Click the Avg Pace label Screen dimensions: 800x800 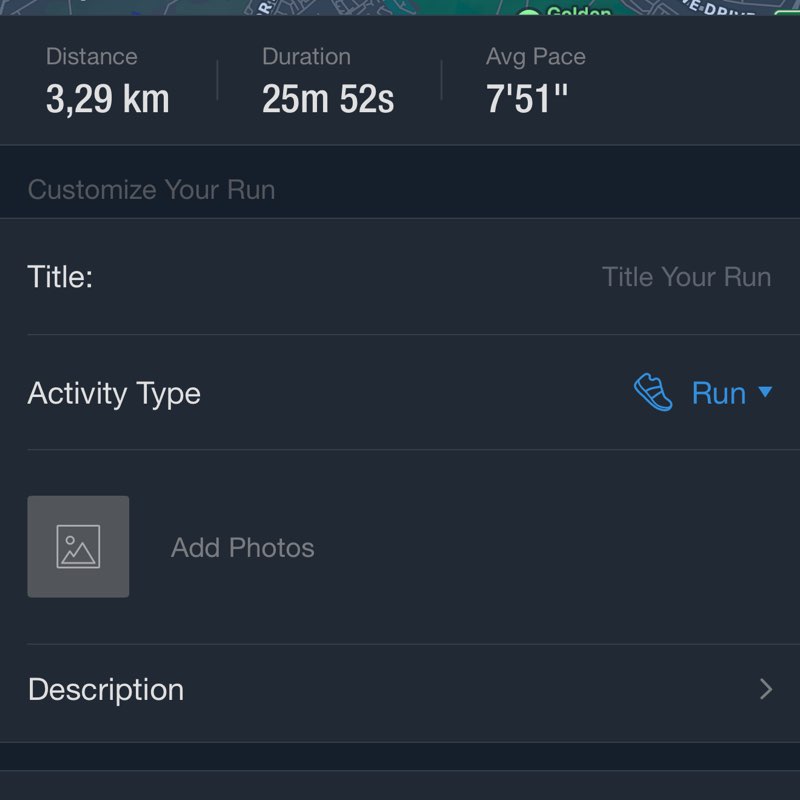(535, 57)
